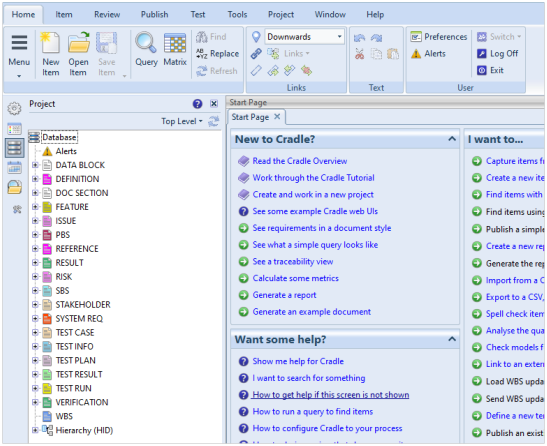Viewport: 547px width, 446px height.
Task: Click the colored grid sidebar icon
Action: [x=14, y=129]
